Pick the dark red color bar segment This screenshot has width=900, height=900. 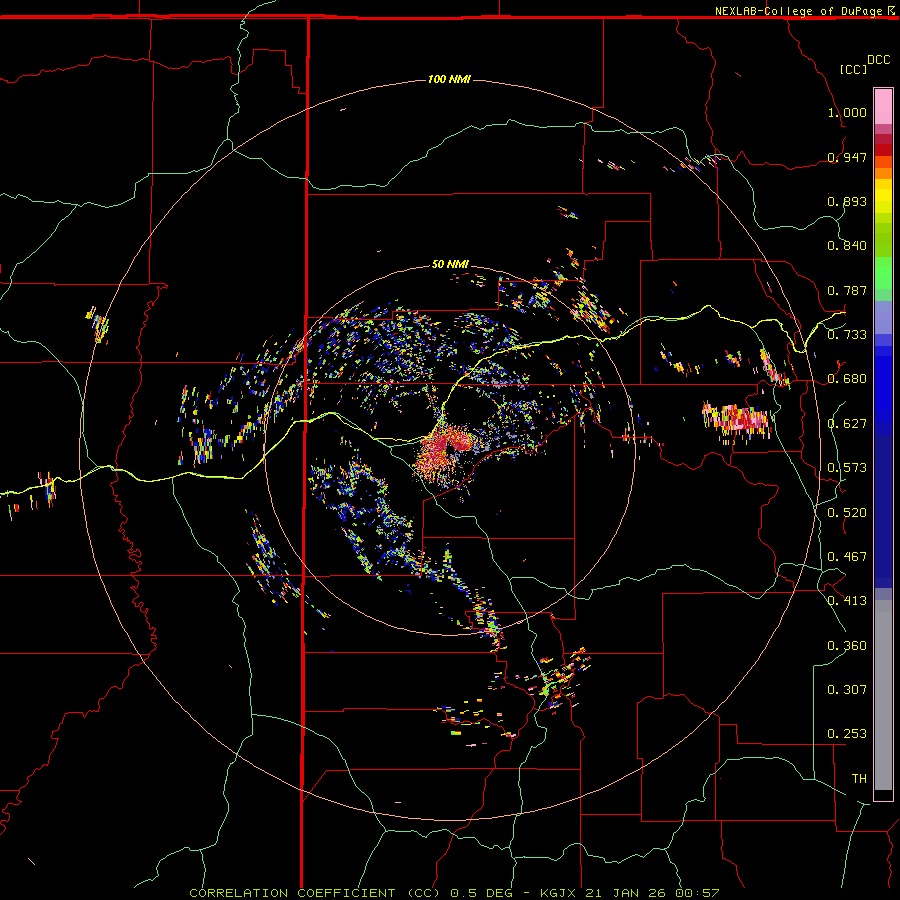coord(883,150)
